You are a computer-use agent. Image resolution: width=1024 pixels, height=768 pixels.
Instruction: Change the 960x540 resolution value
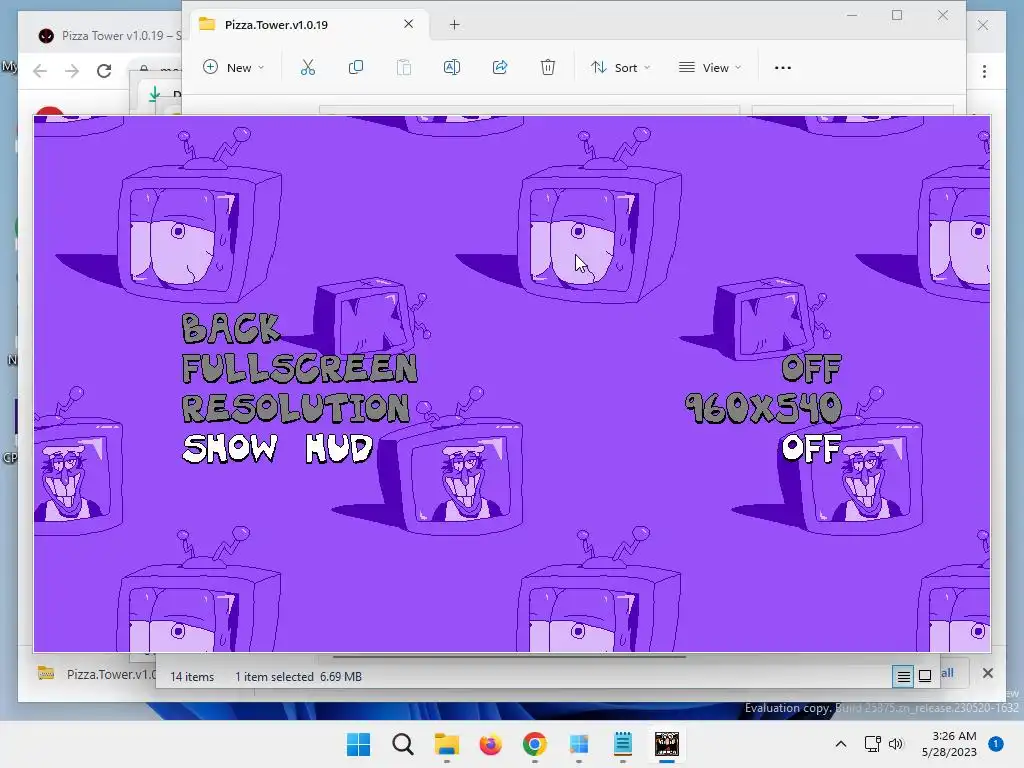763,409
